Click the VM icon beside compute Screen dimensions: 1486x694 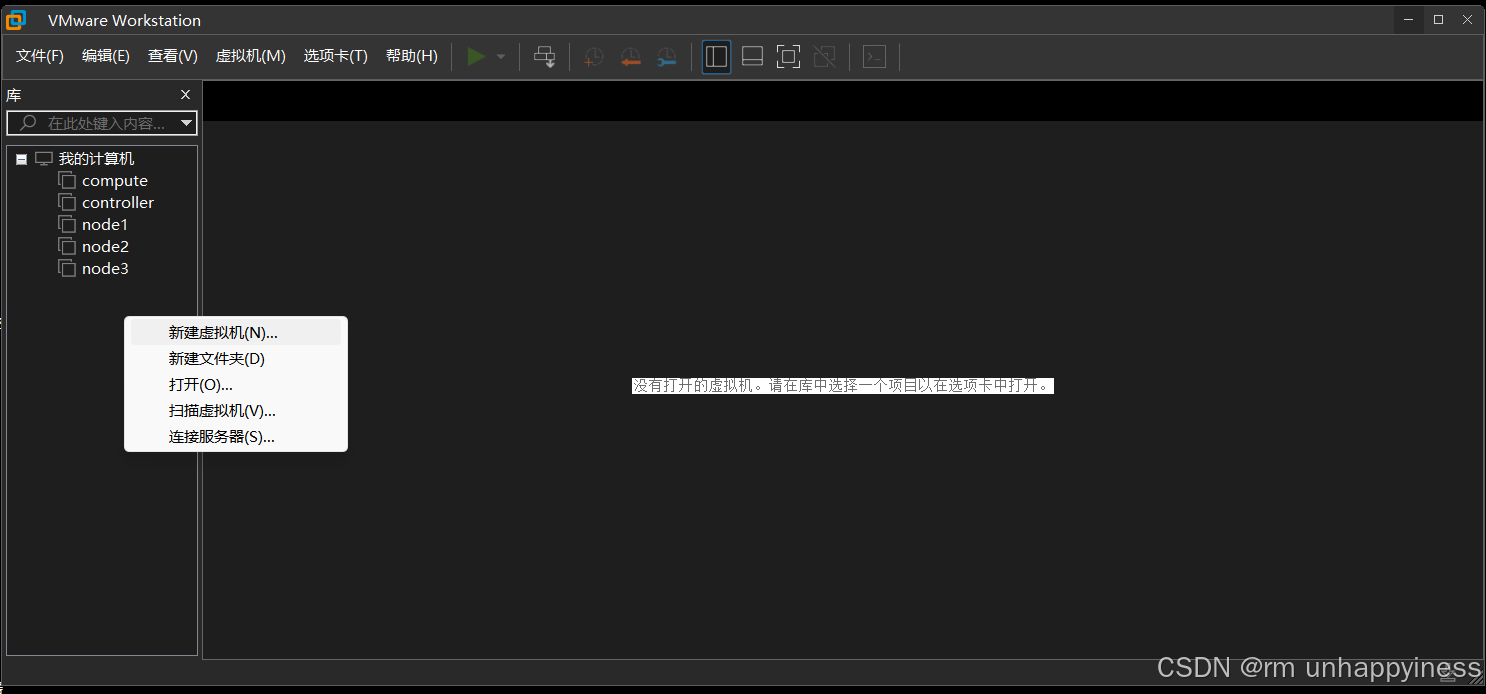tap(67, 181)
